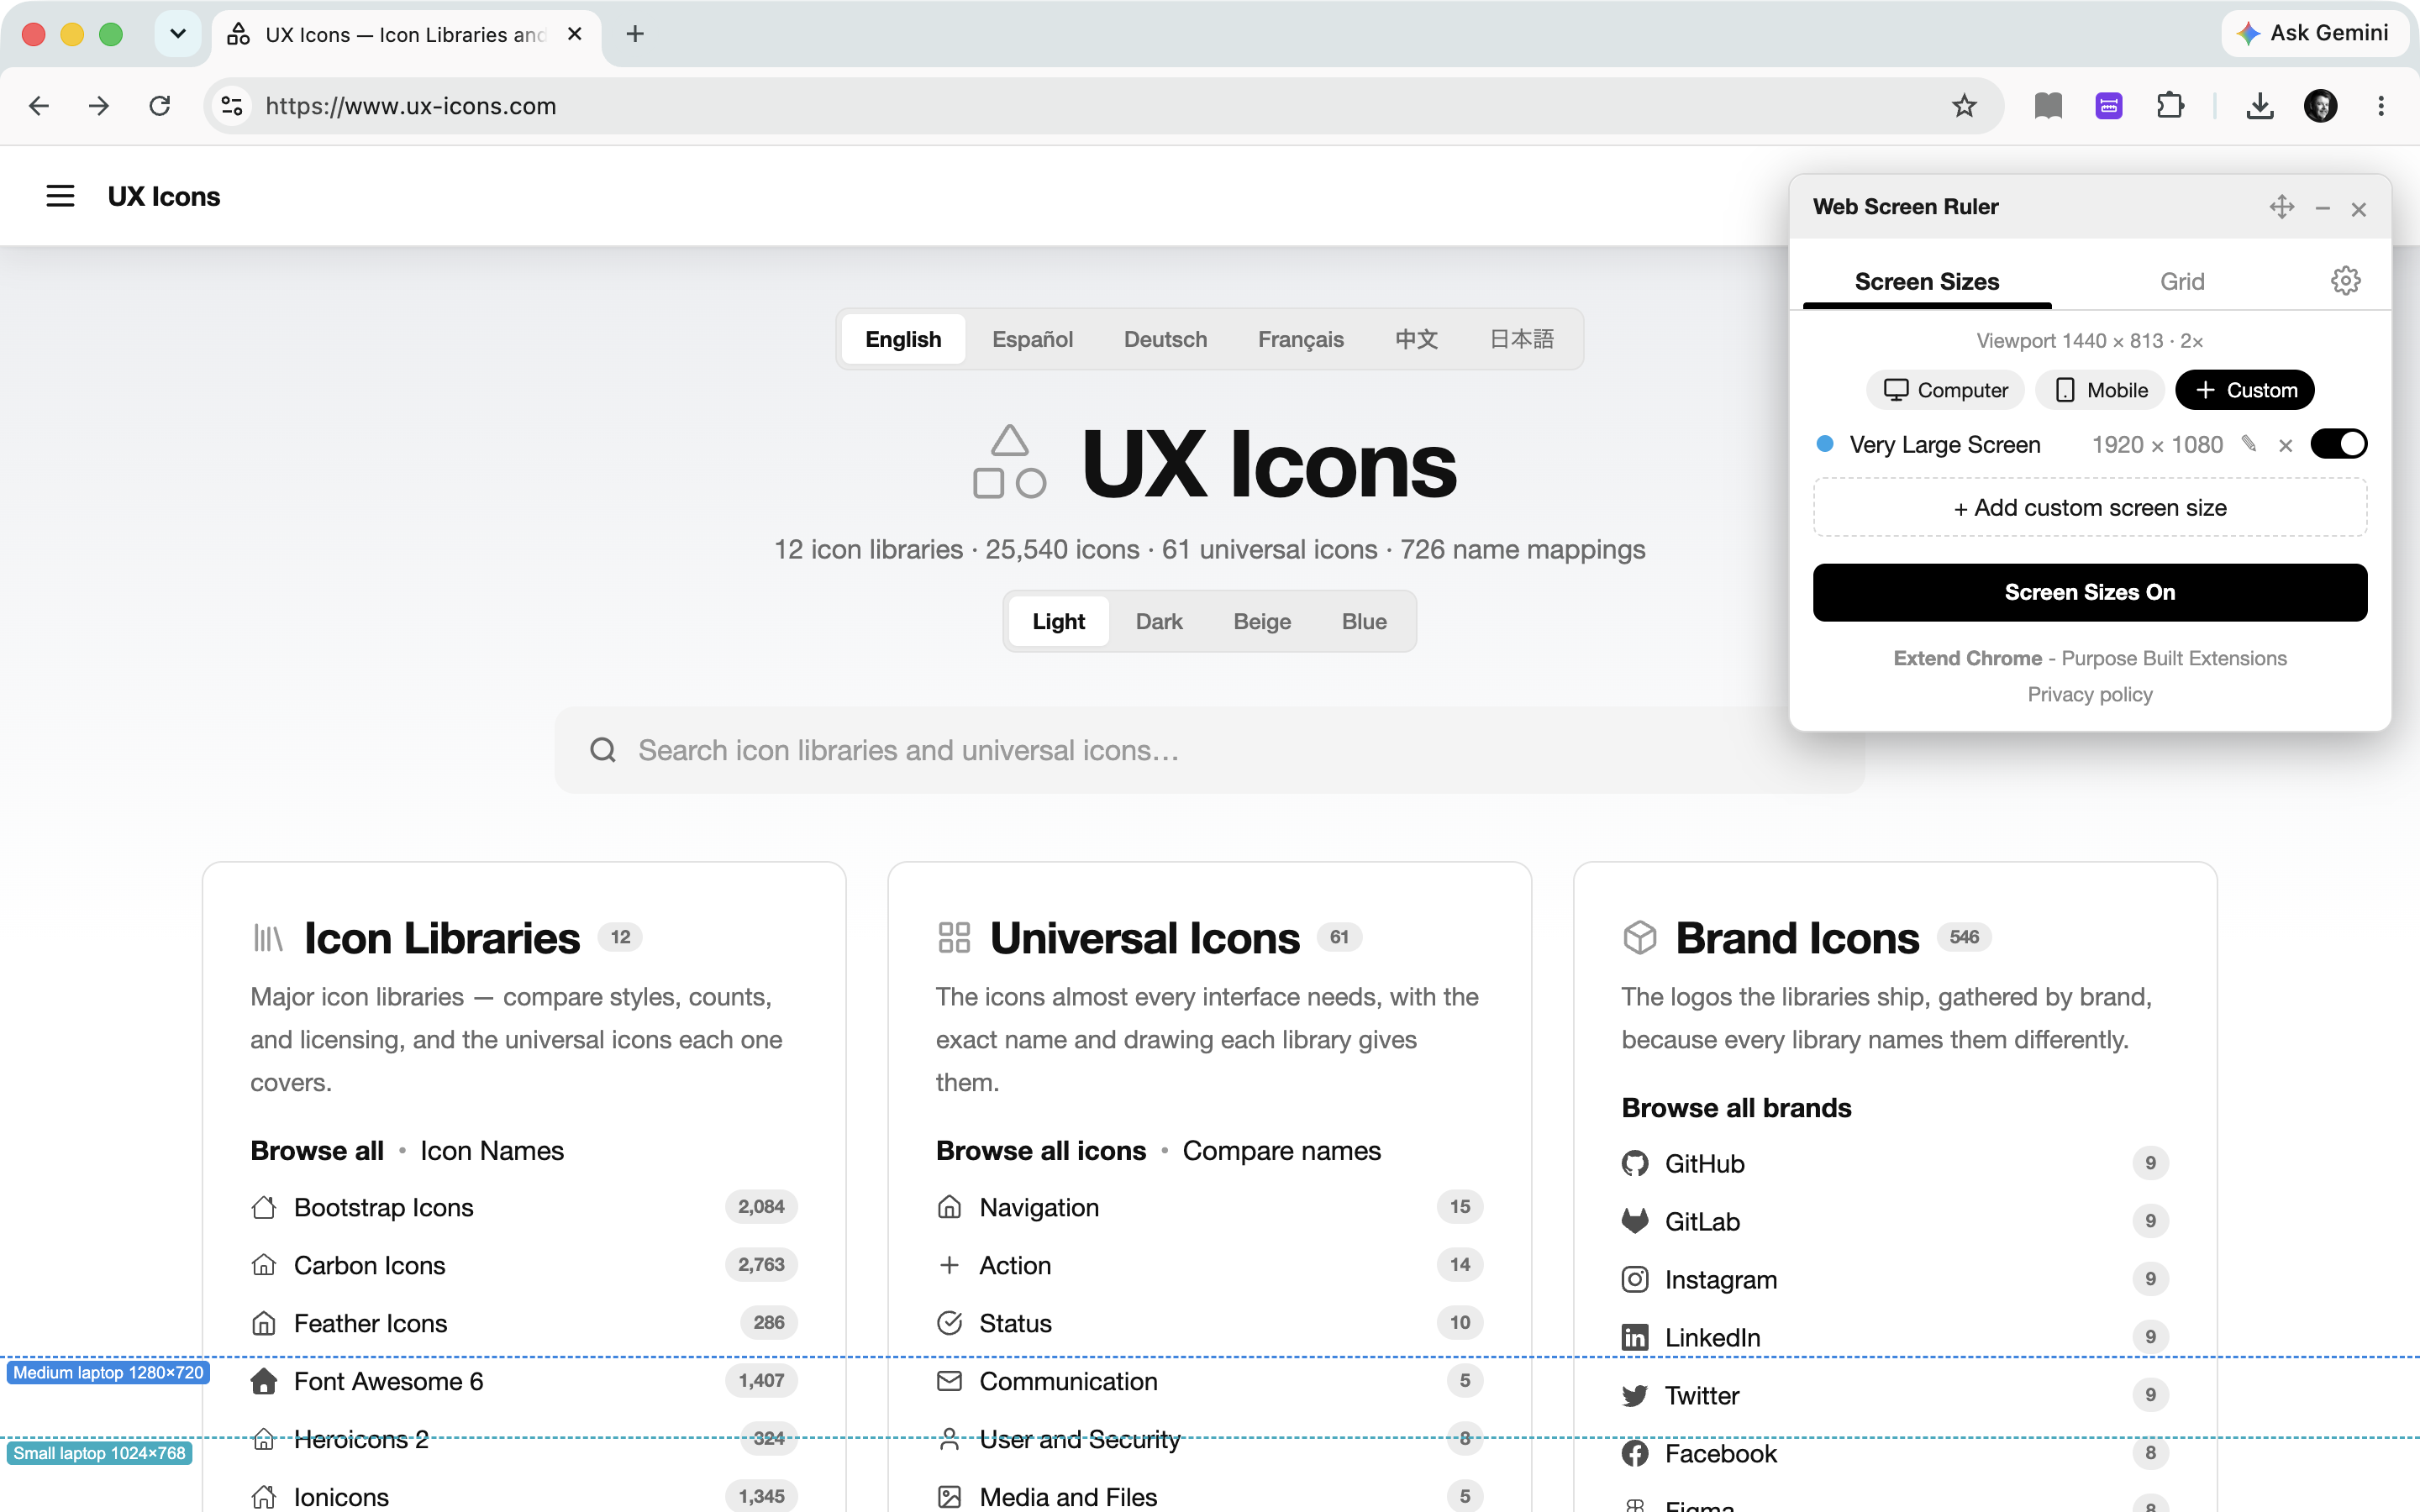
Task: Open the Bootstrap Icons library link
Action: (383, 1207)
